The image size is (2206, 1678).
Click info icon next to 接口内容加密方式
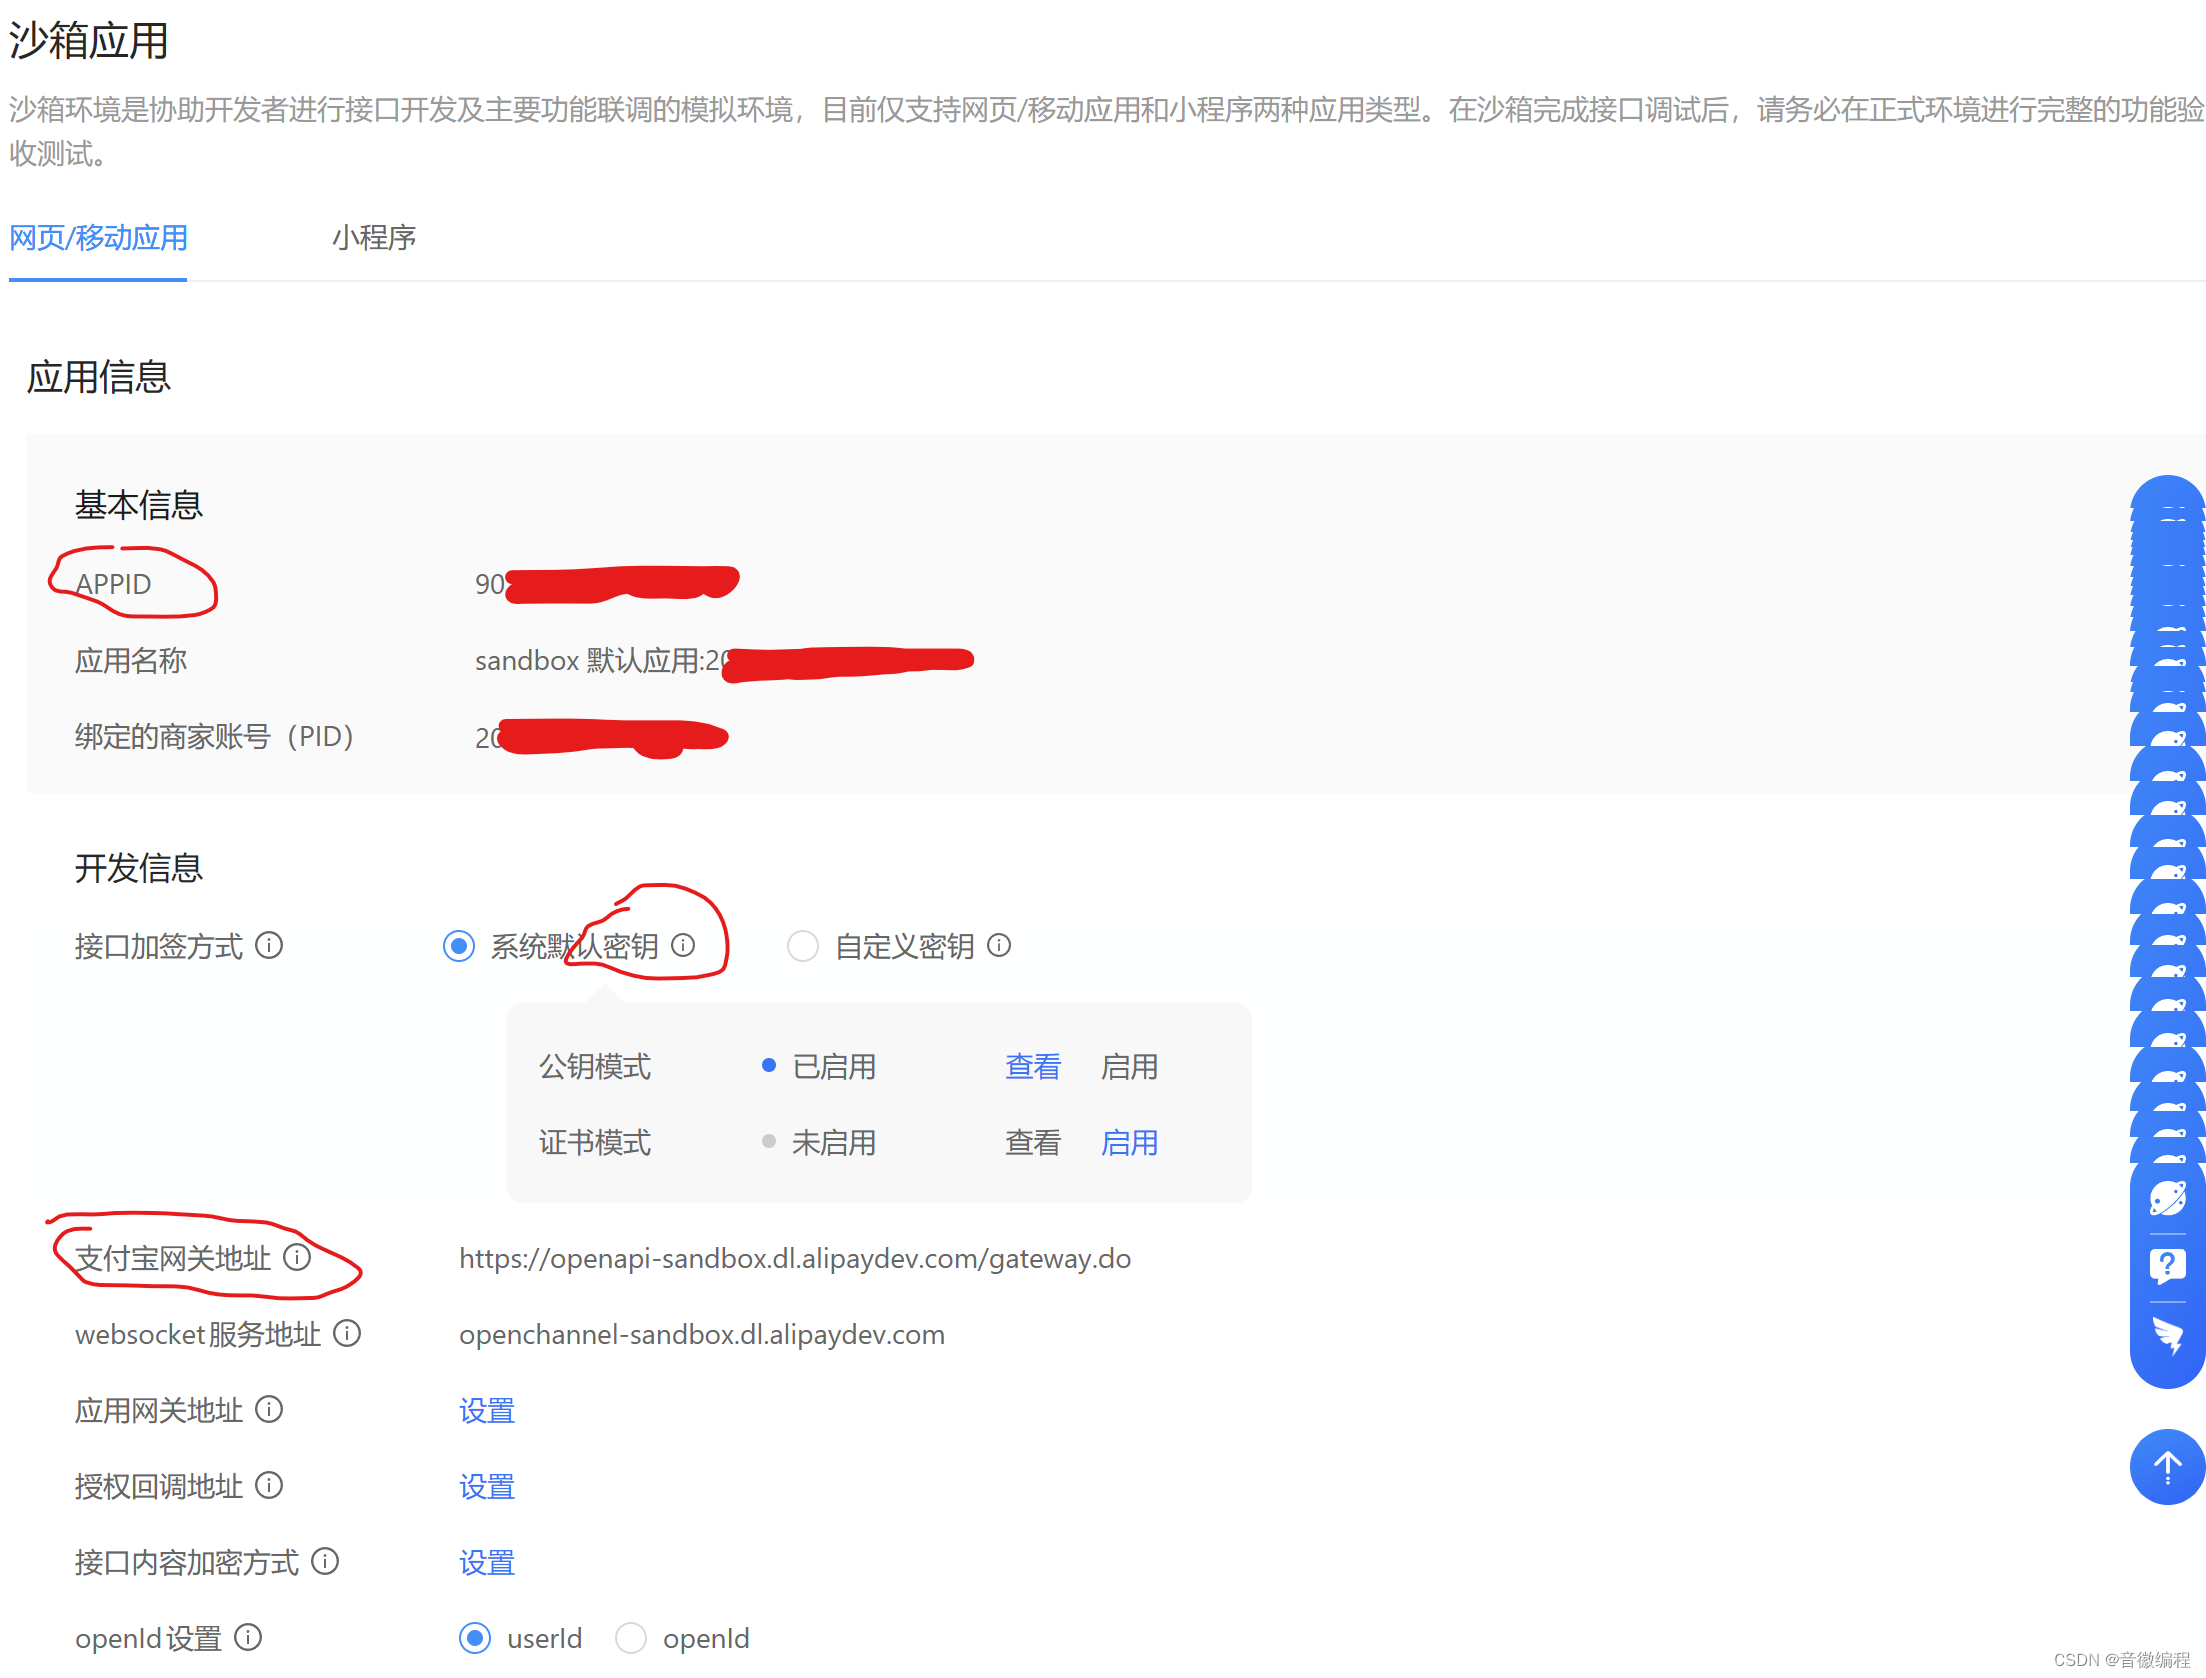point(325,1561)
